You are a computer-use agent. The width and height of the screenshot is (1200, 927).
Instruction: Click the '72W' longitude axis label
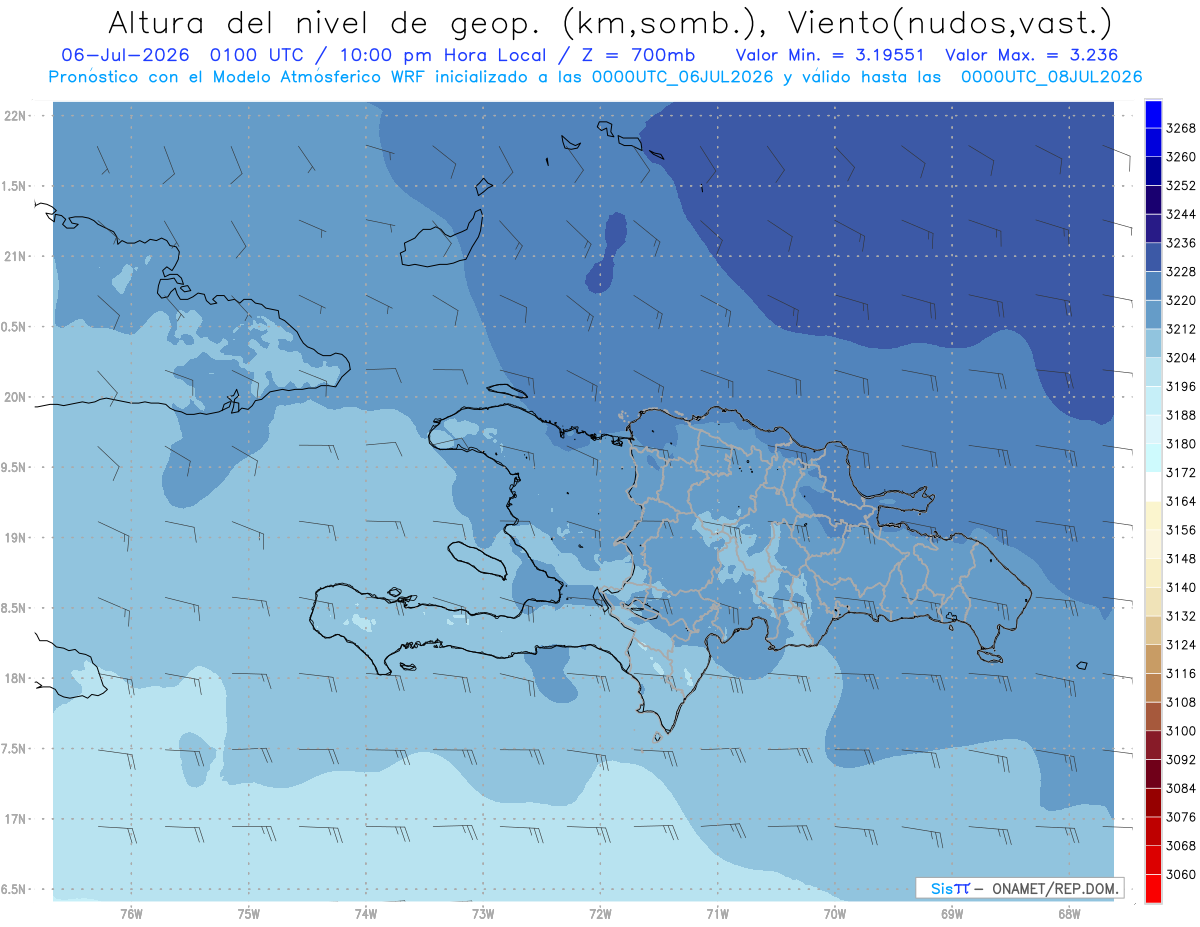[600, 913]
